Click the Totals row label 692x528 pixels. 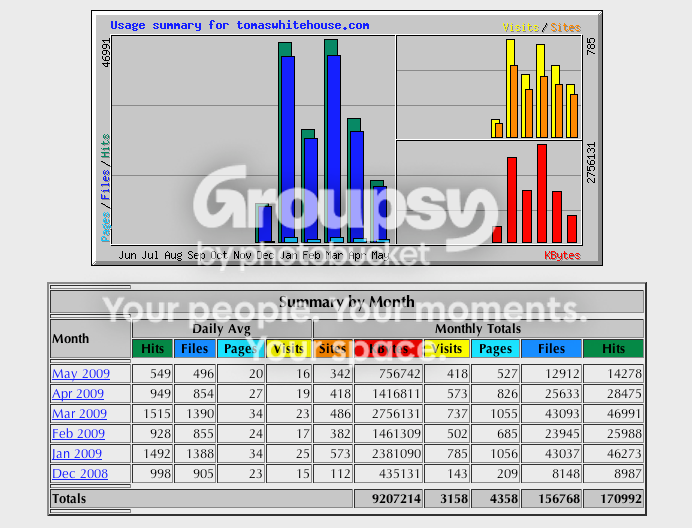click(x=69, y=499)
